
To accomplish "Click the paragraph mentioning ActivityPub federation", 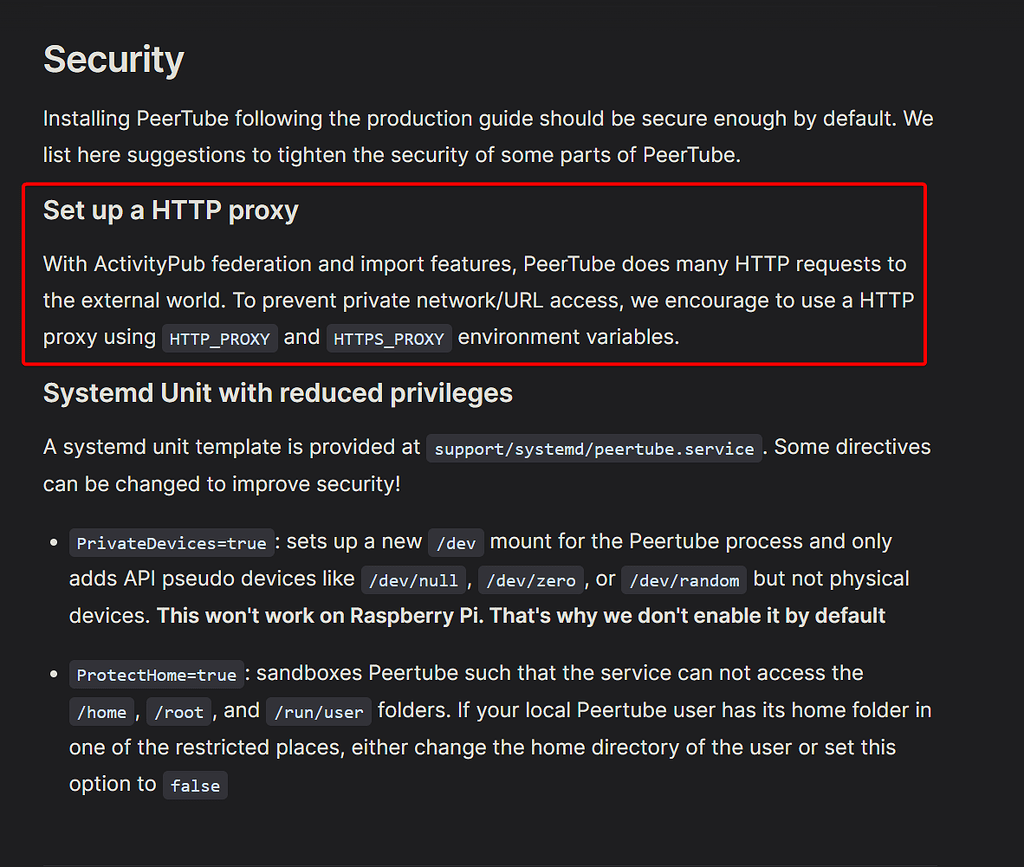I will click(x=479, y=300).
